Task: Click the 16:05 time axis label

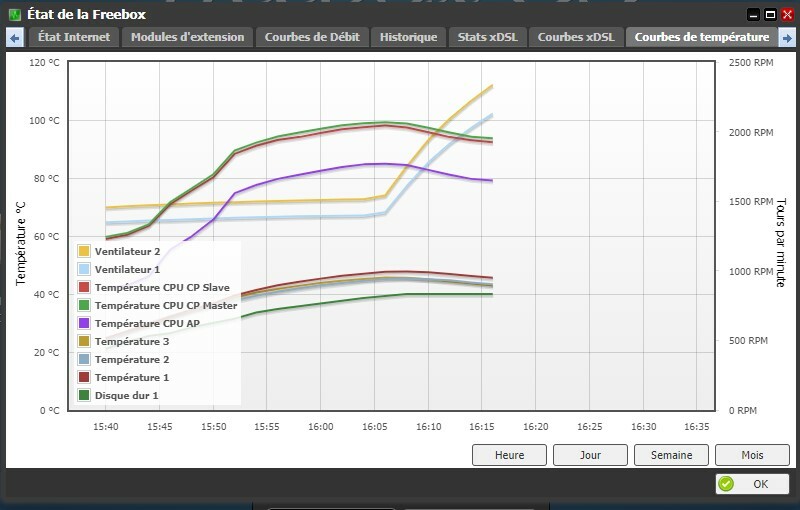Action: coord(374,426)
